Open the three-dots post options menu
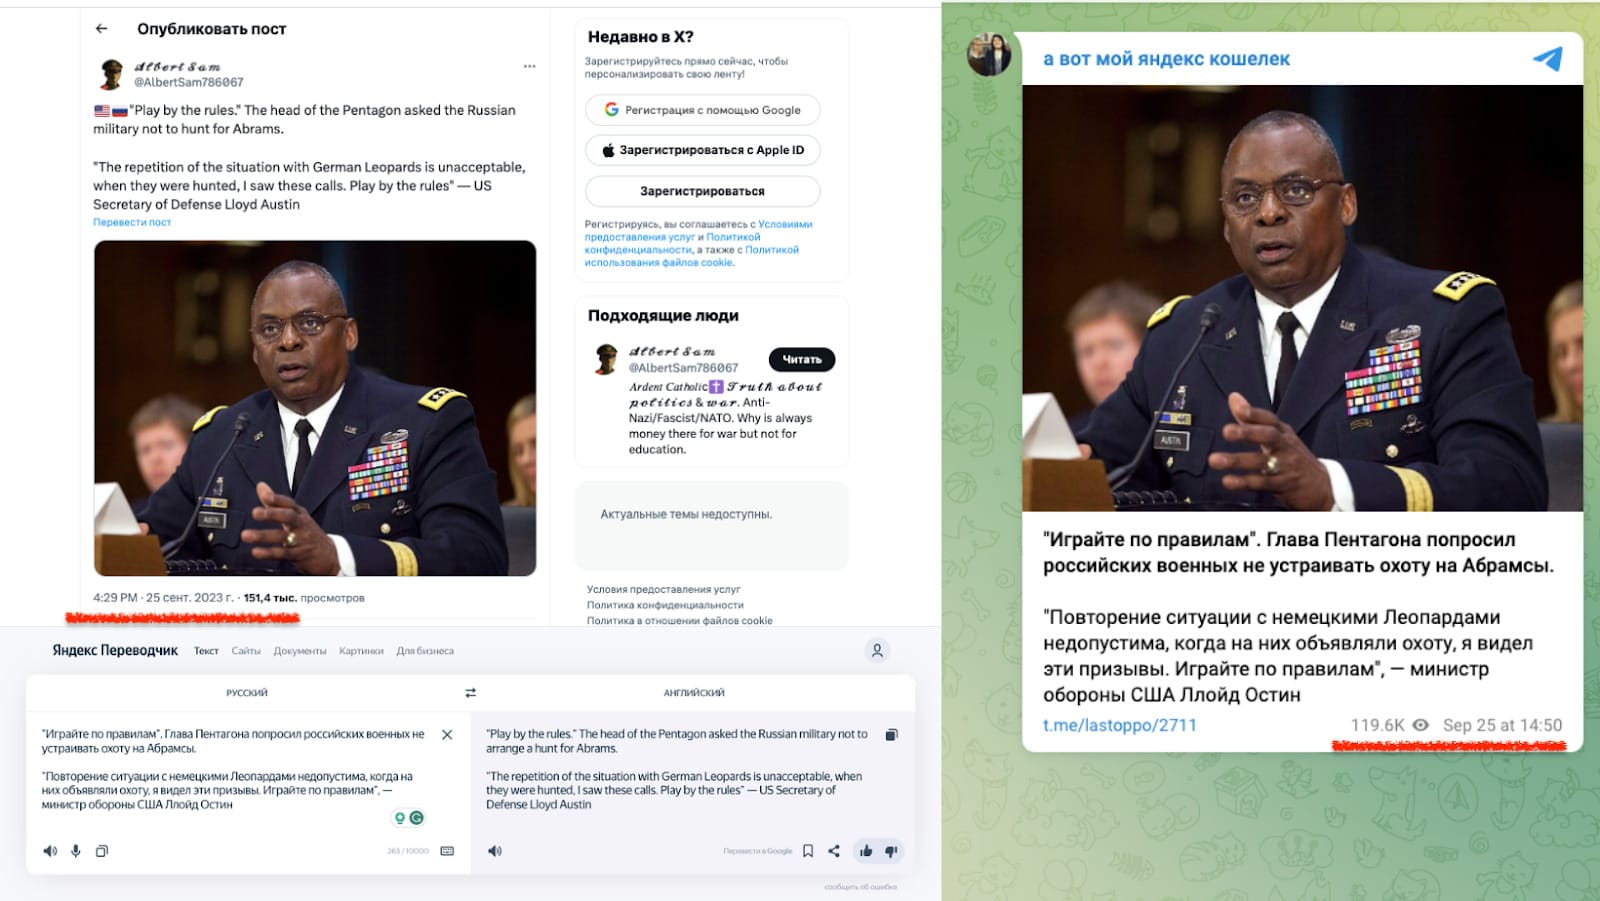Screen dimensions: 1600x901 click(x=529, y=66)
